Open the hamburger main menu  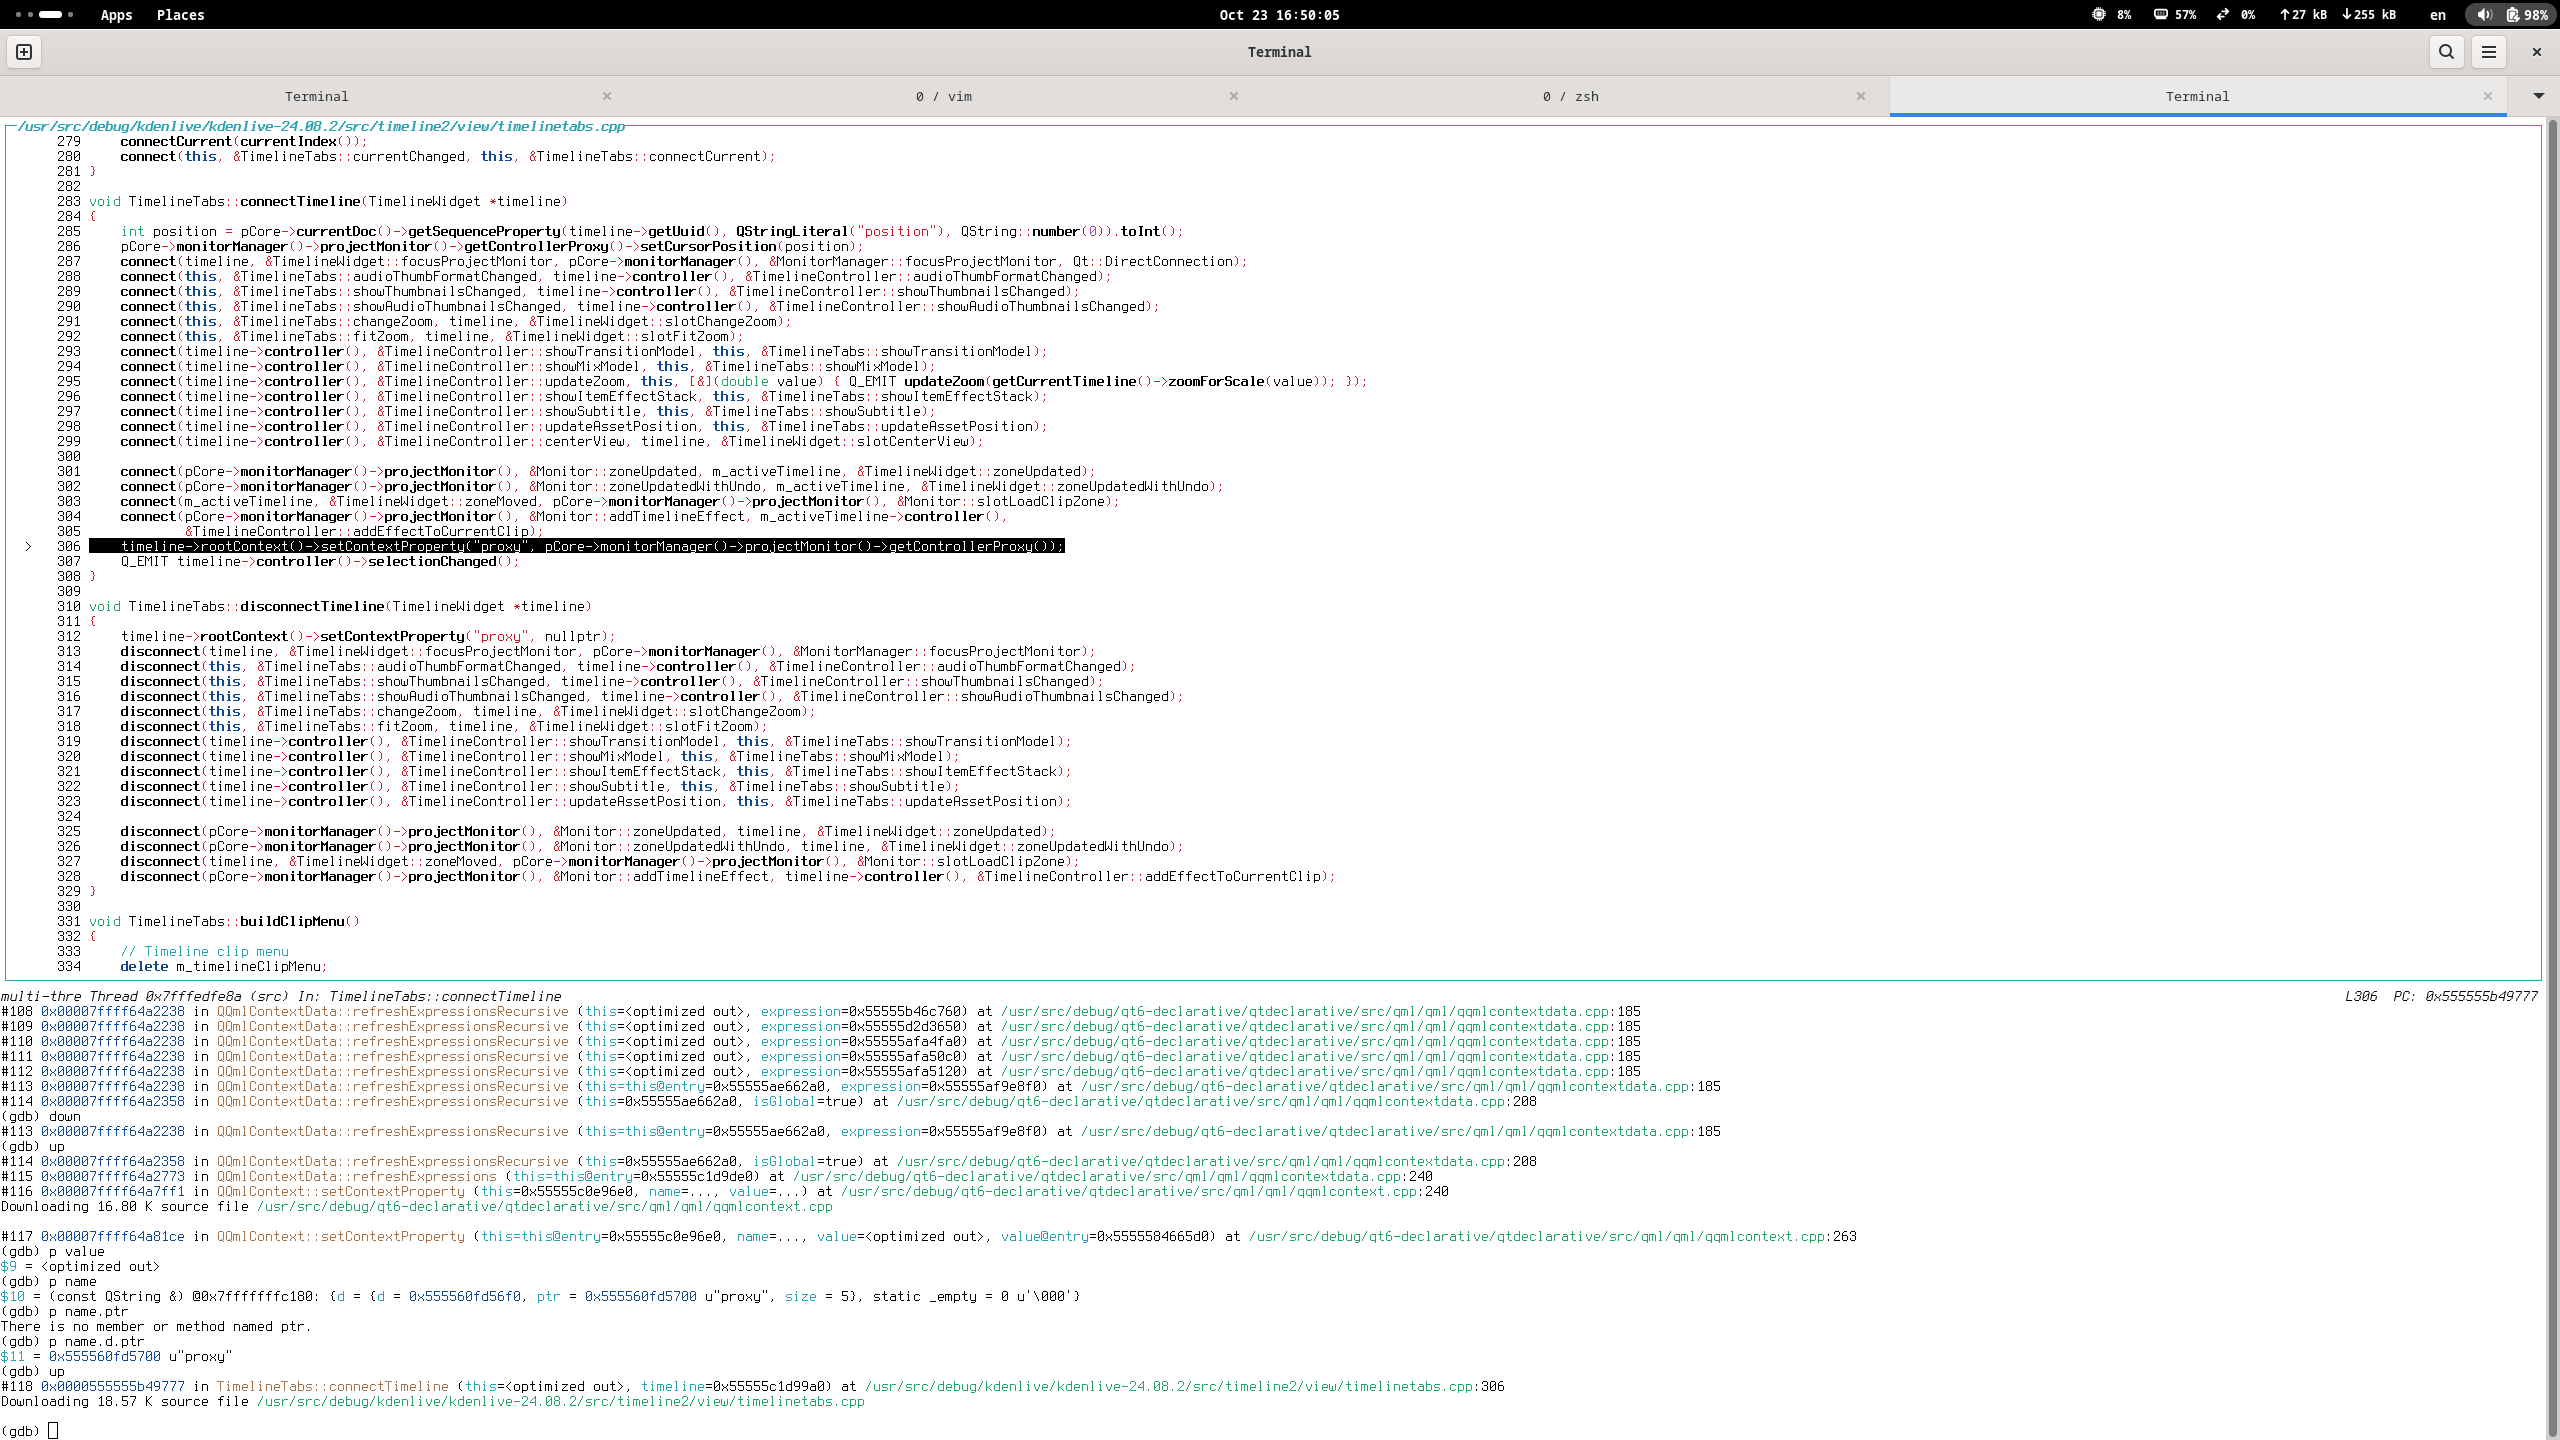[x=2489, y=52]
